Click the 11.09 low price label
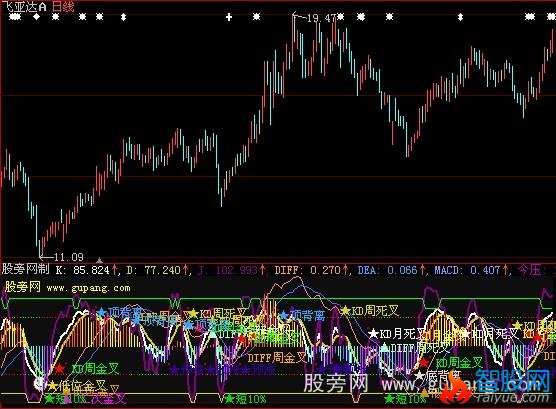The height and width of the screenshot is (409, 556). click(69, 256)
